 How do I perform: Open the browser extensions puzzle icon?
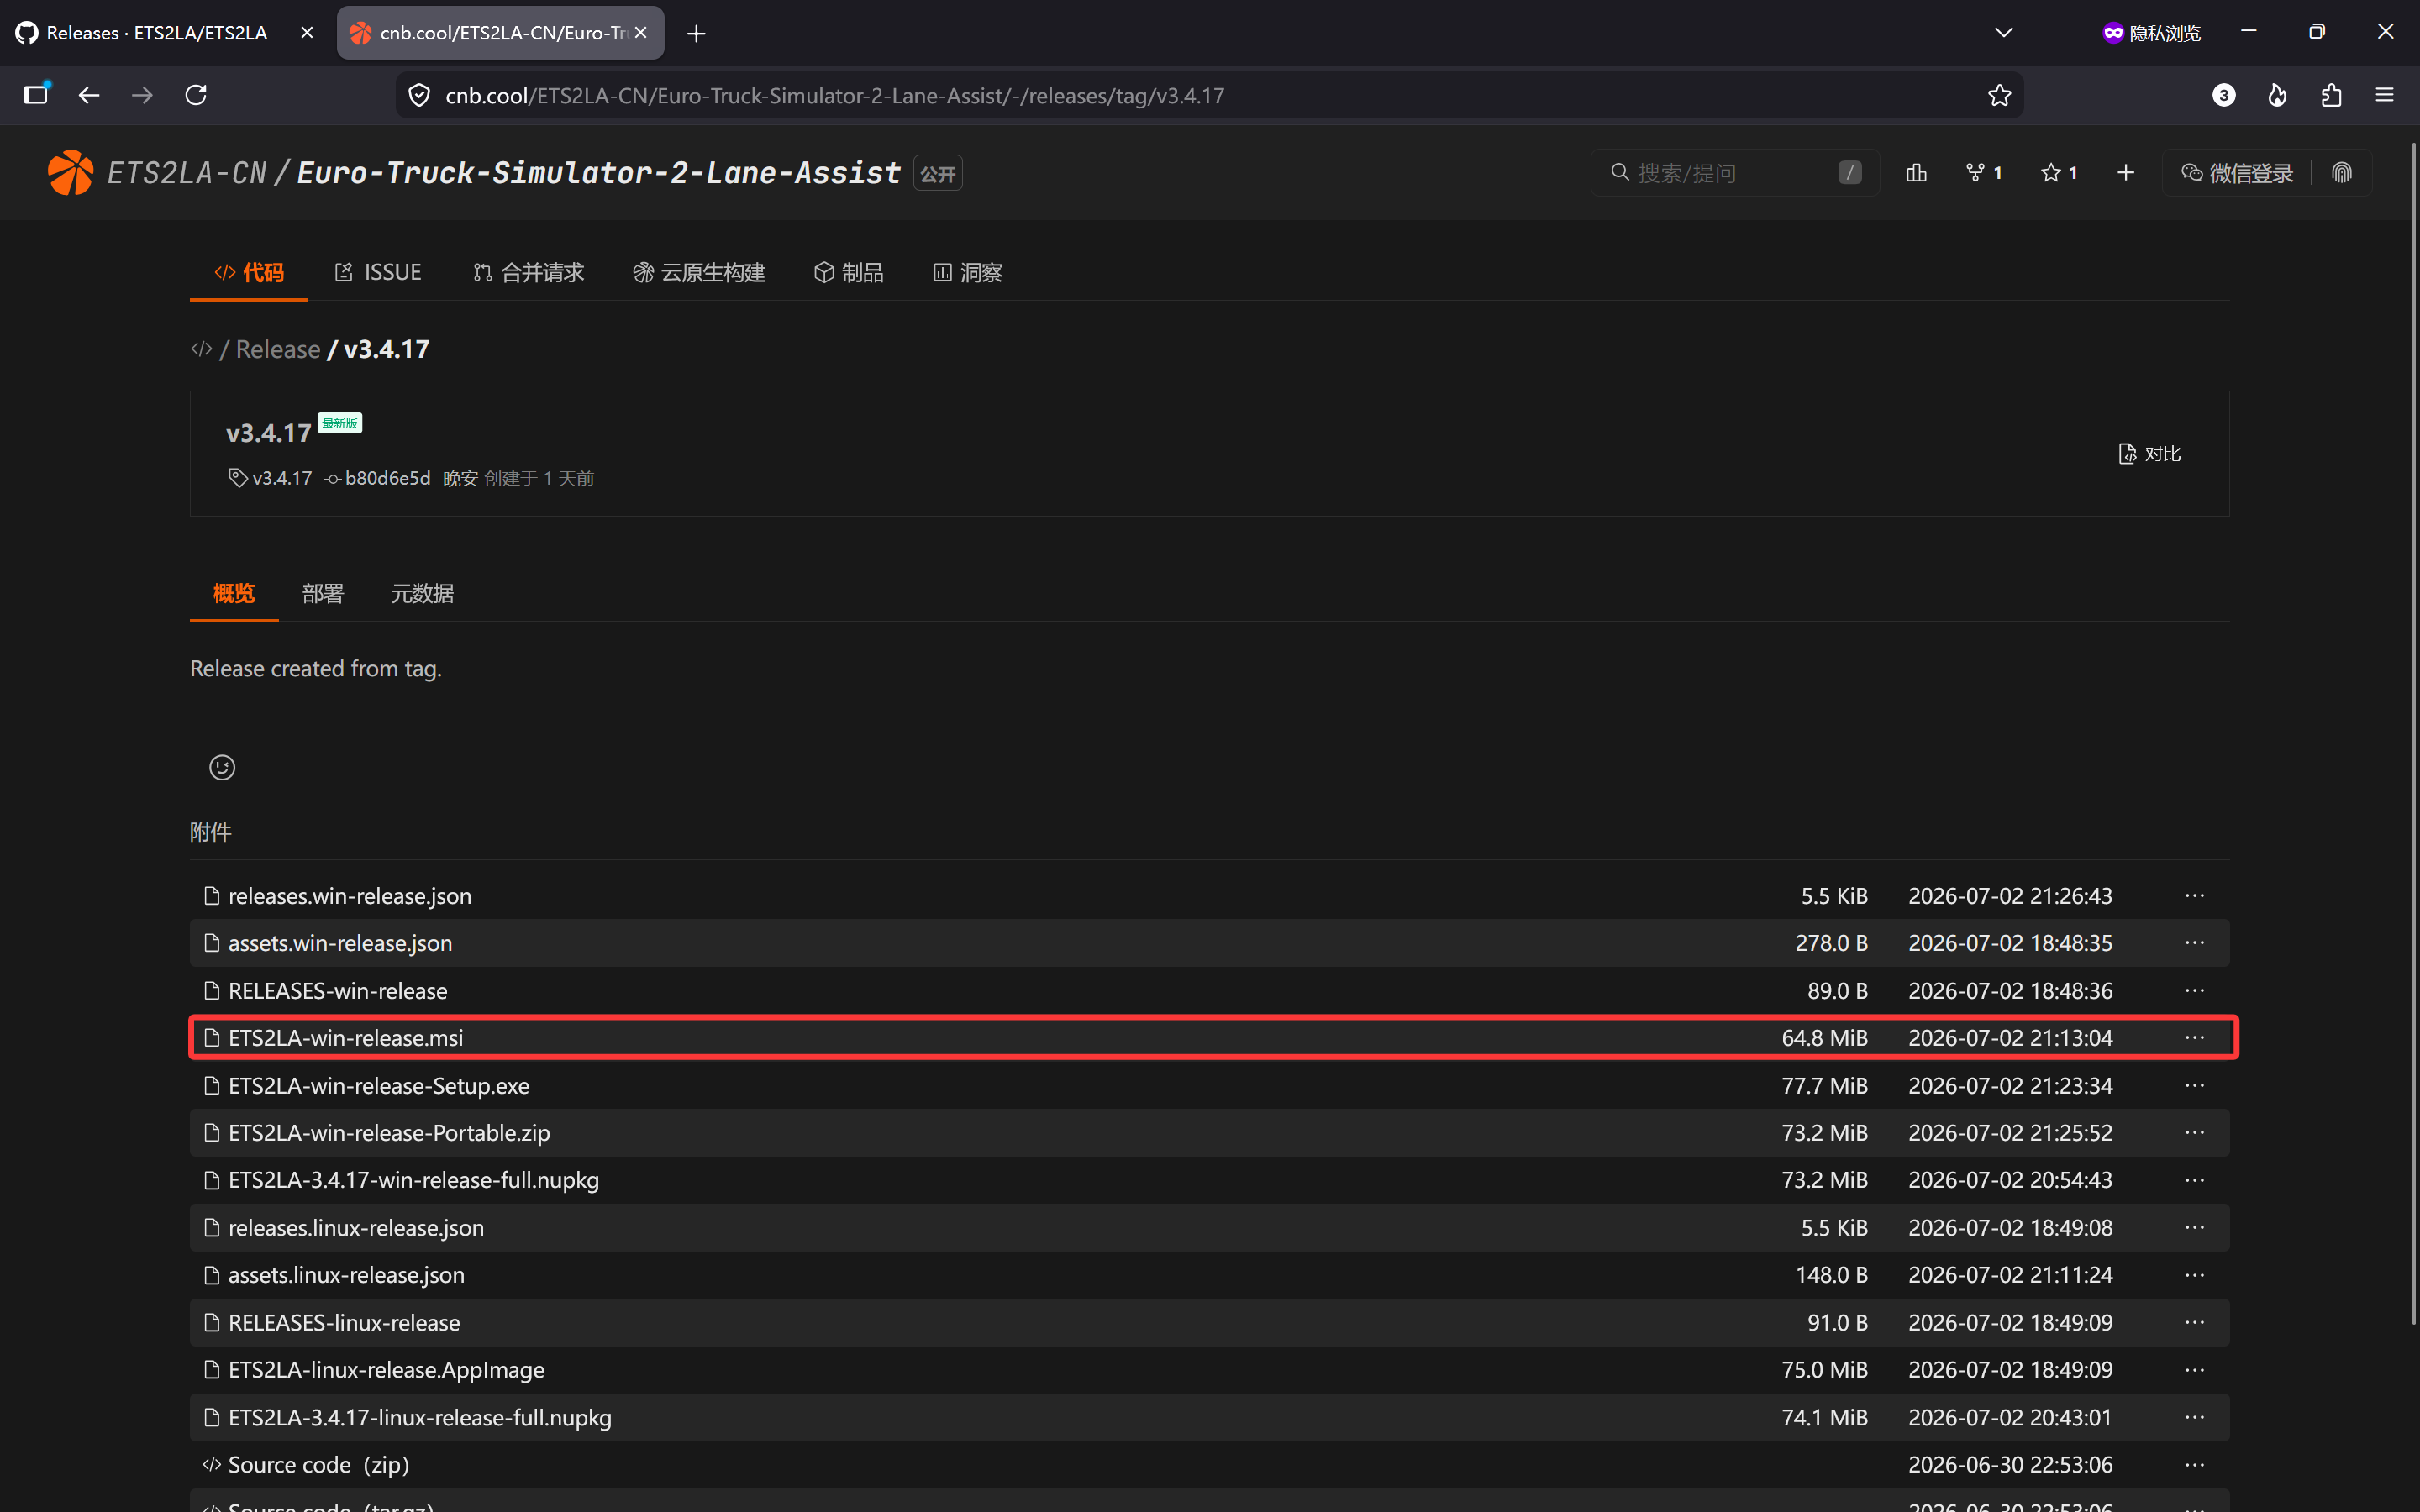click(x=2331, y=95)
